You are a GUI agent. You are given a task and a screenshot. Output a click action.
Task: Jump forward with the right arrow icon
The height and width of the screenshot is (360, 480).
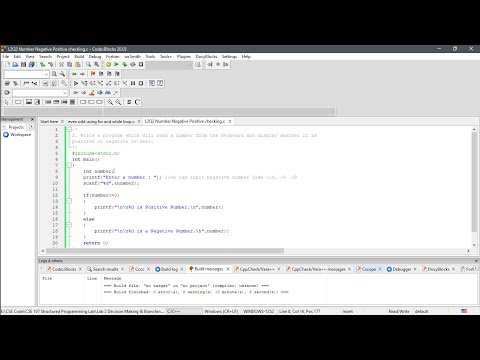pos(82,74)
